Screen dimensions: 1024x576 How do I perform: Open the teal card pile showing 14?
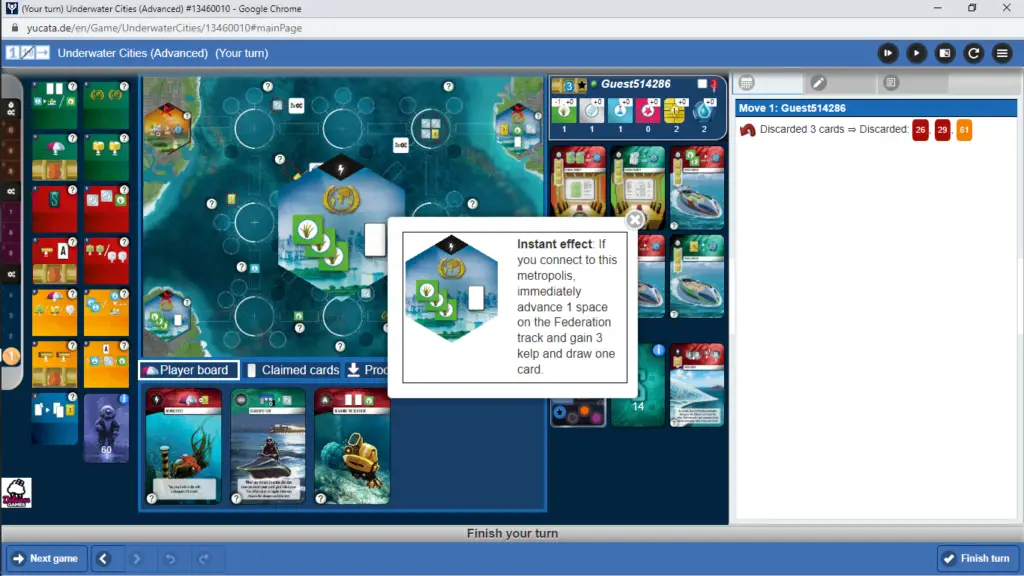point(638,386)
